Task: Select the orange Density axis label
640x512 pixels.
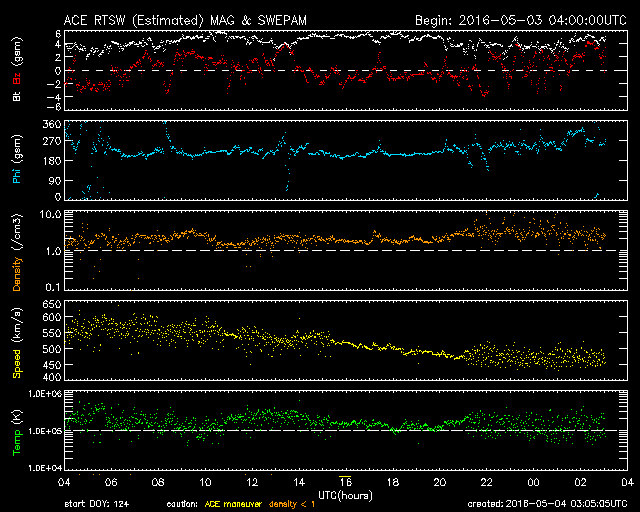Action: [x=17, y=252]
